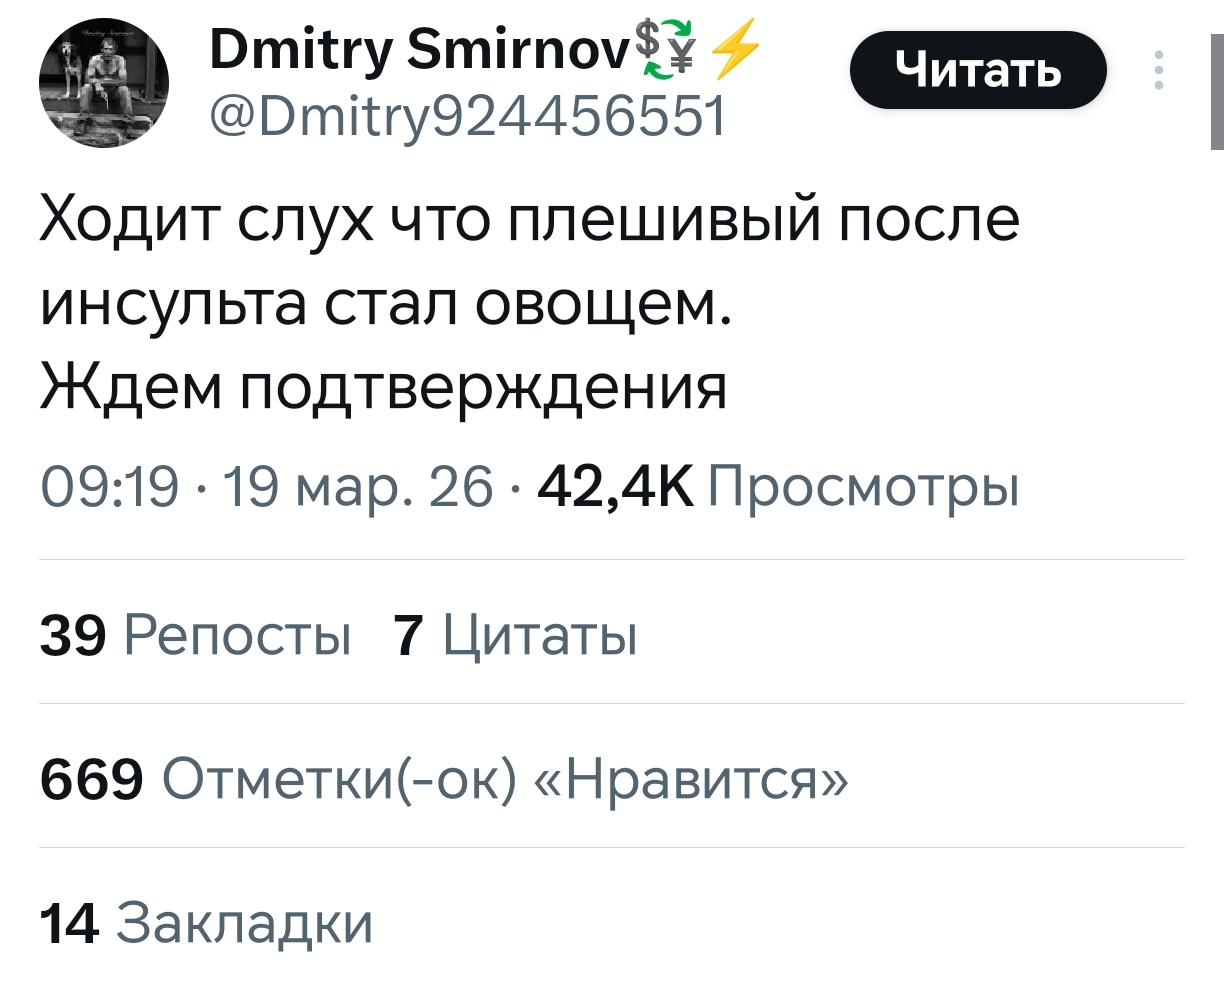Open the 39 Репосты list
Screen dimensions: 1224x1006
196,635
